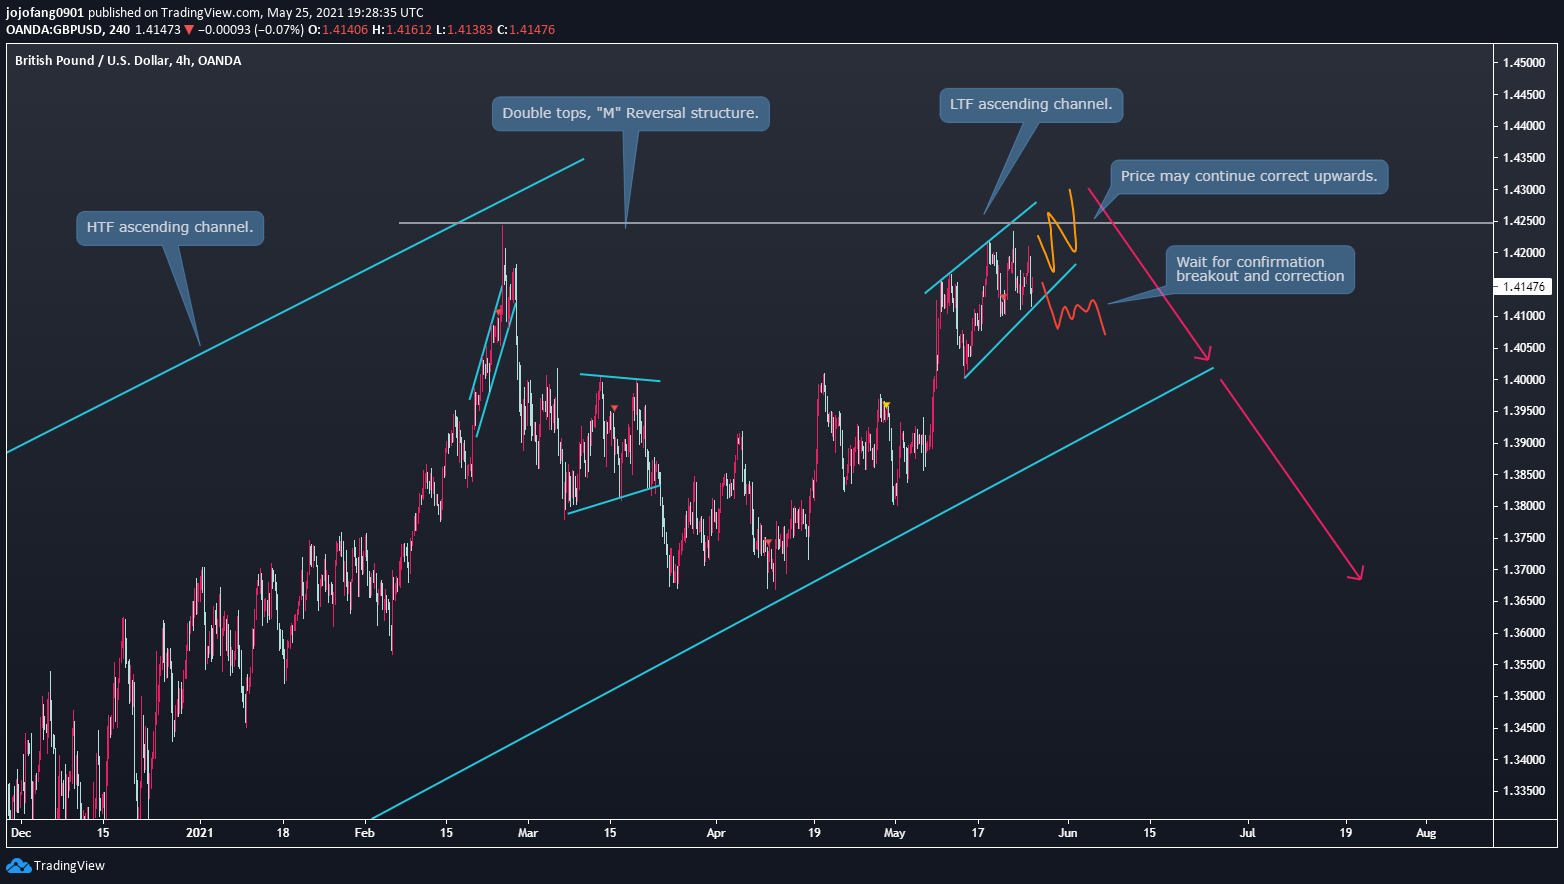
Task: Click the username jojofang0901 in the header
Action: pyautogui.click(x=45, y=13)
